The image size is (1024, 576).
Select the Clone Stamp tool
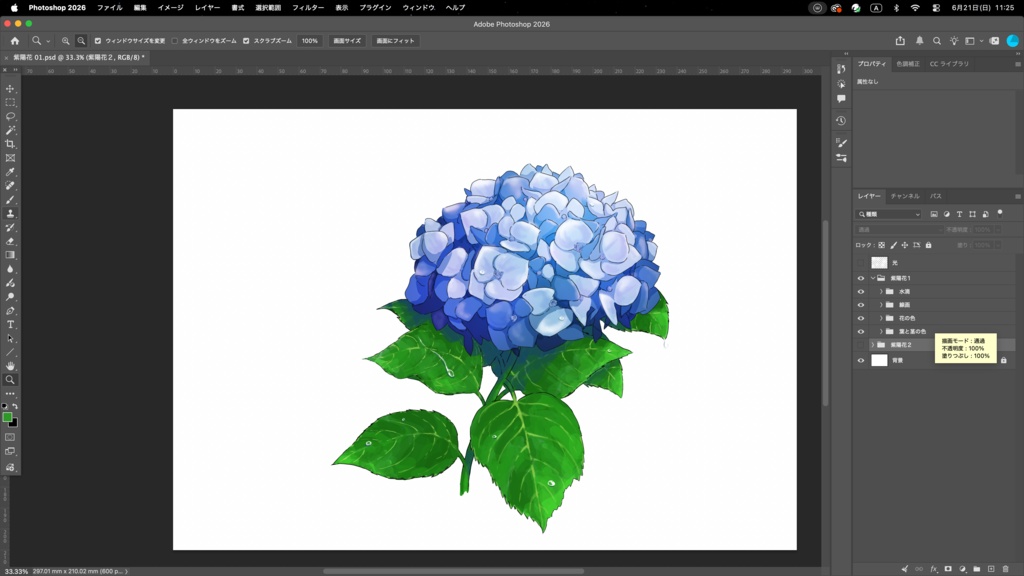pos(10,214)
